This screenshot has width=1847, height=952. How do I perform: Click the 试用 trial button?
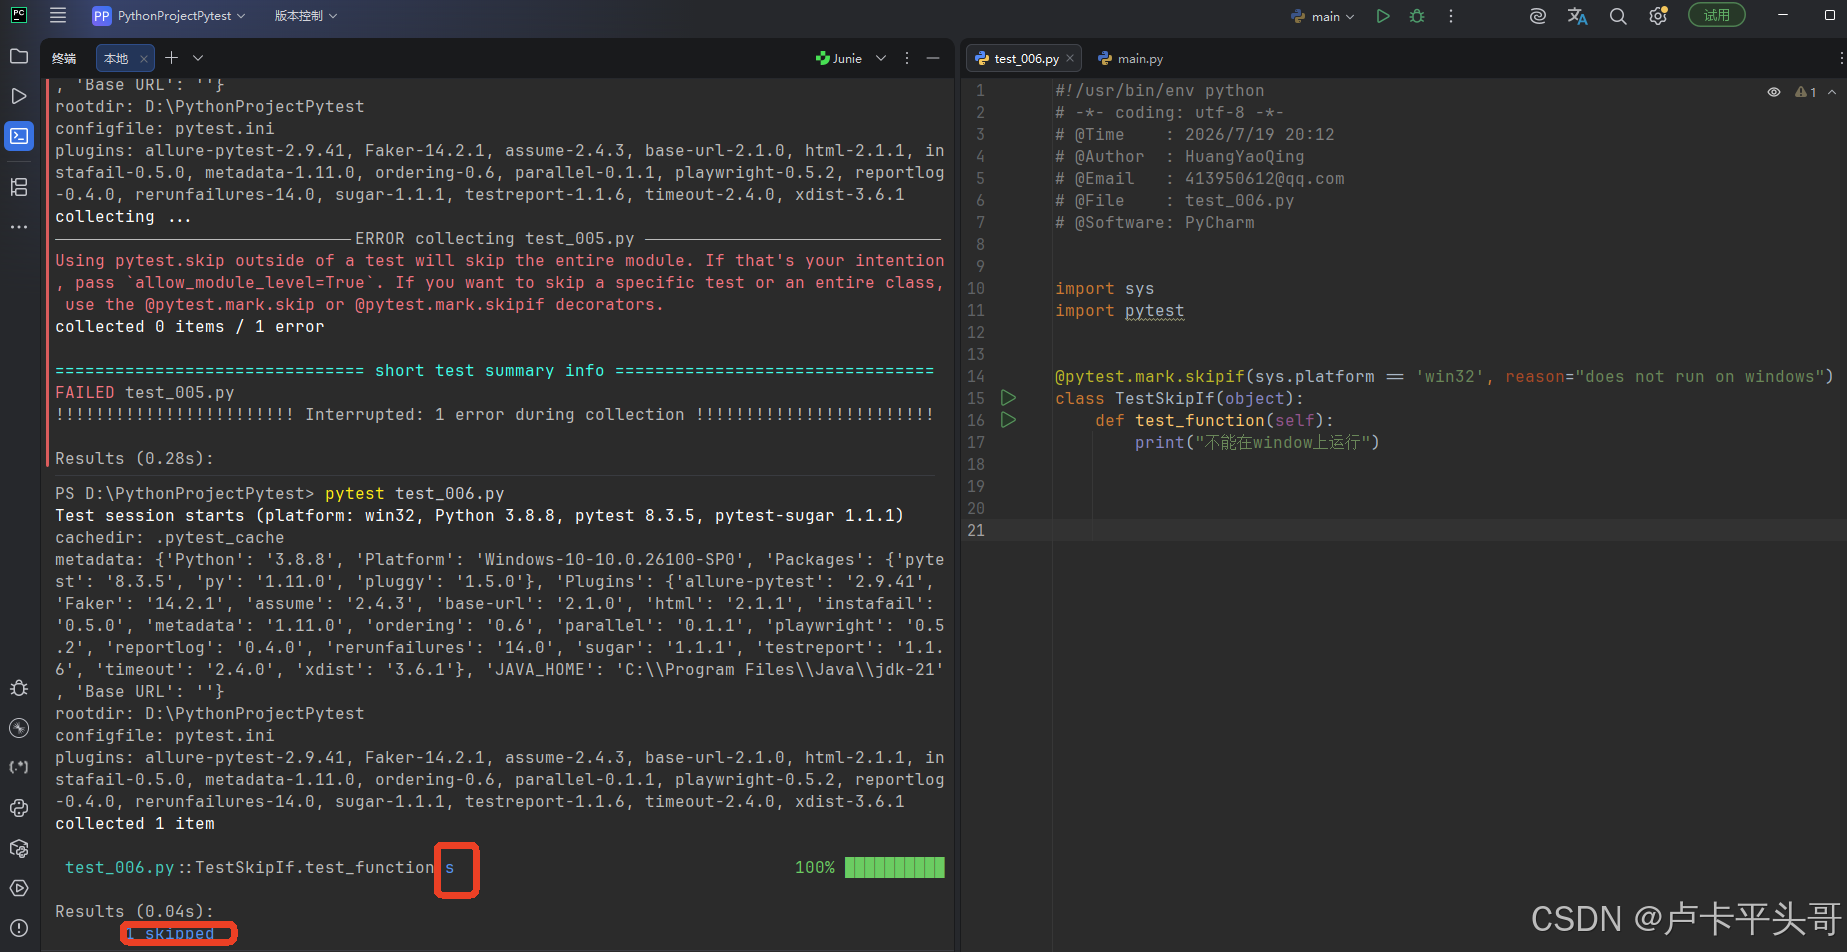pos(1717,15)
